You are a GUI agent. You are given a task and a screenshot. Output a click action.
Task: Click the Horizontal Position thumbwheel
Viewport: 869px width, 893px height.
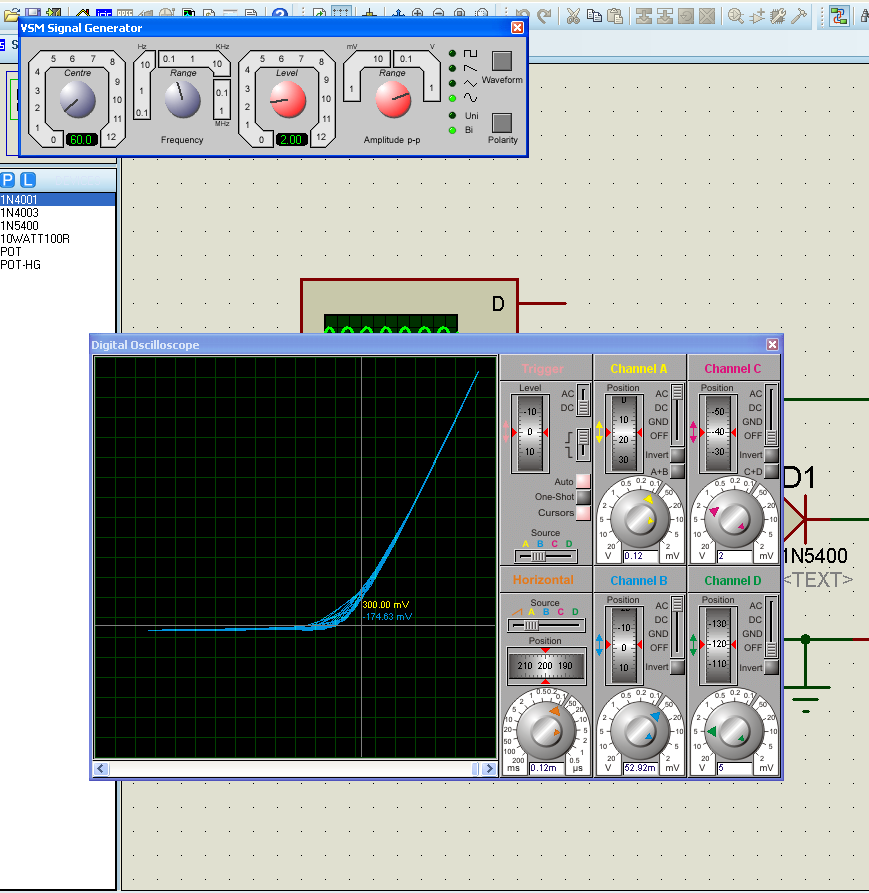pos(546,666)
